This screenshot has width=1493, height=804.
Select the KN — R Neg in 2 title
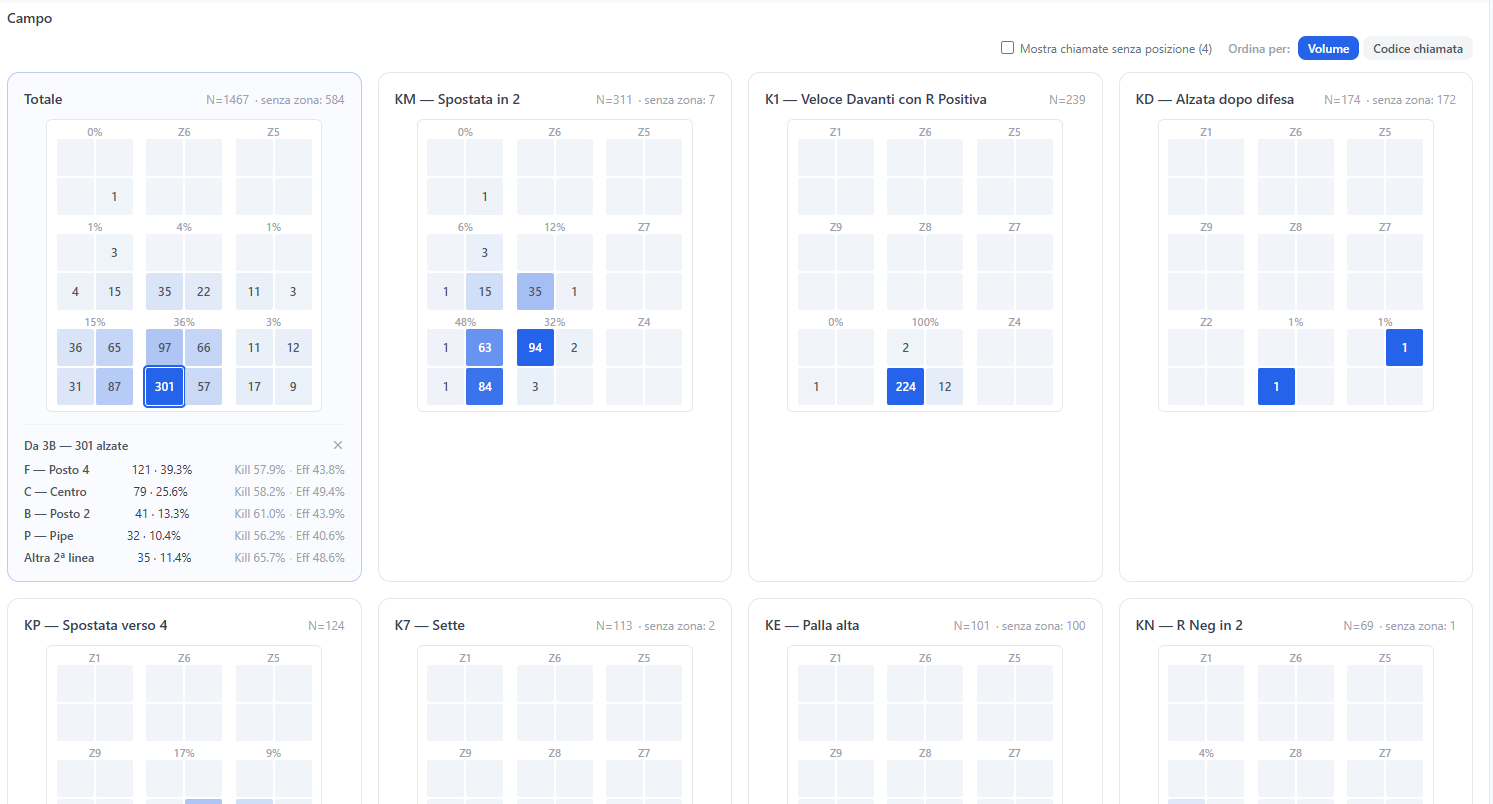1190,625
